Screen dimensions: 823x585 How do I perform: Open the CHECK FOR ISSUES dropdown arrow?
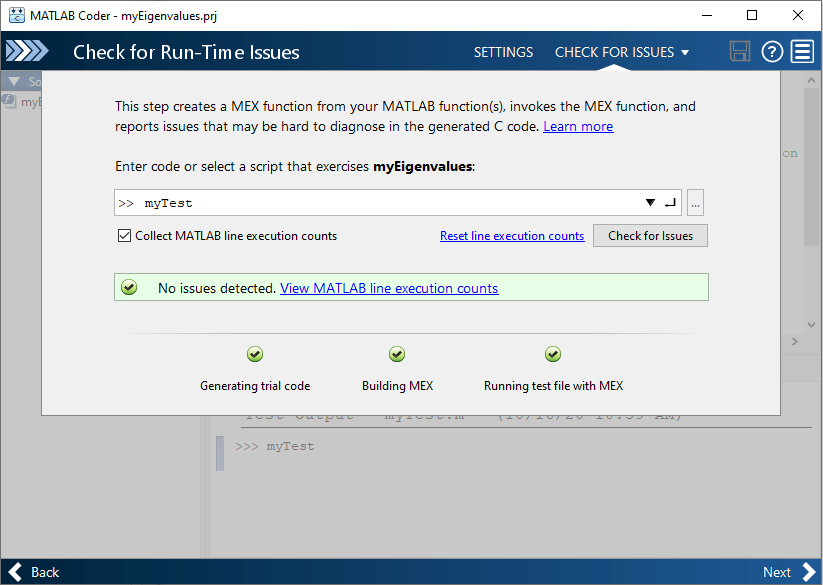coord(684,52)
